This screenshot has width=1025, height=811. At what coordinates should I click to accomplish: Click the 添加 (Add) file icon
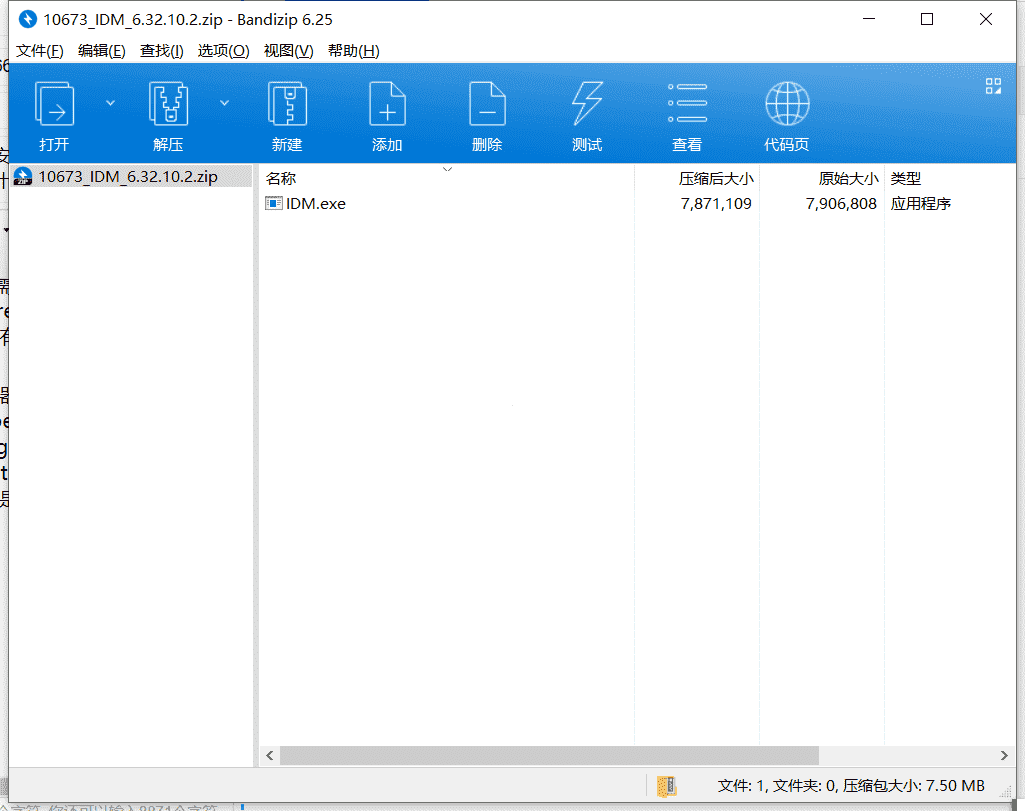tap(388, 104)
